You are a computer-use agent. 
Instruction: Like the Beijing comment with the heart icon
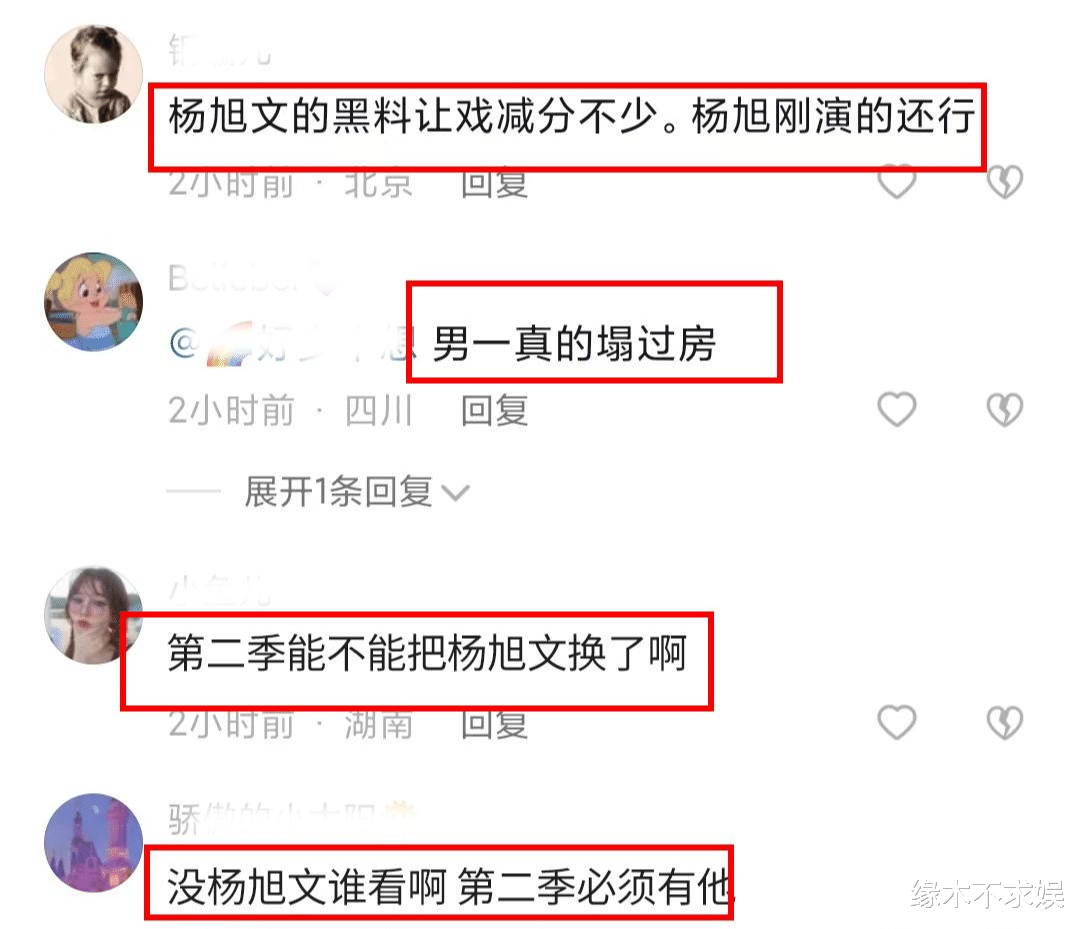coord(897,181)
